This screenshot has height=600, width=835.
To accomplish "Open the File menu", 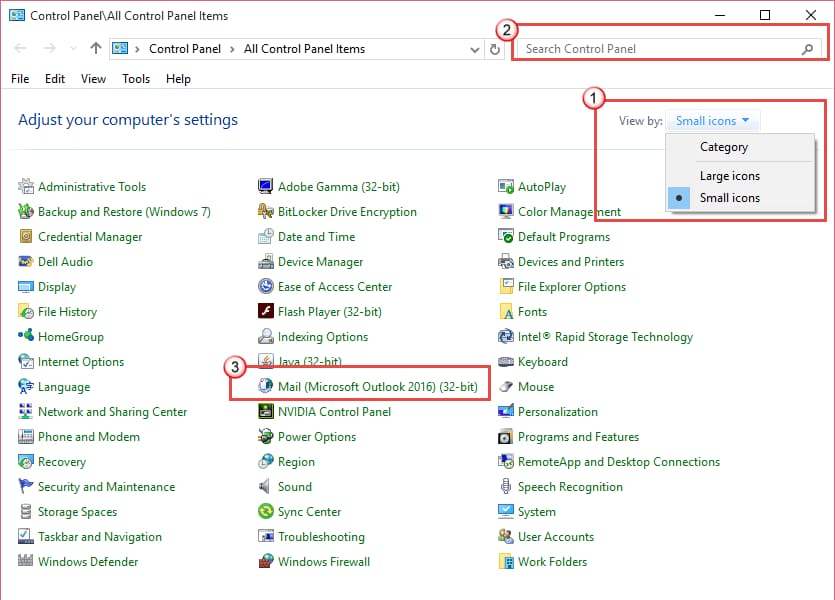I will [20, 79].
